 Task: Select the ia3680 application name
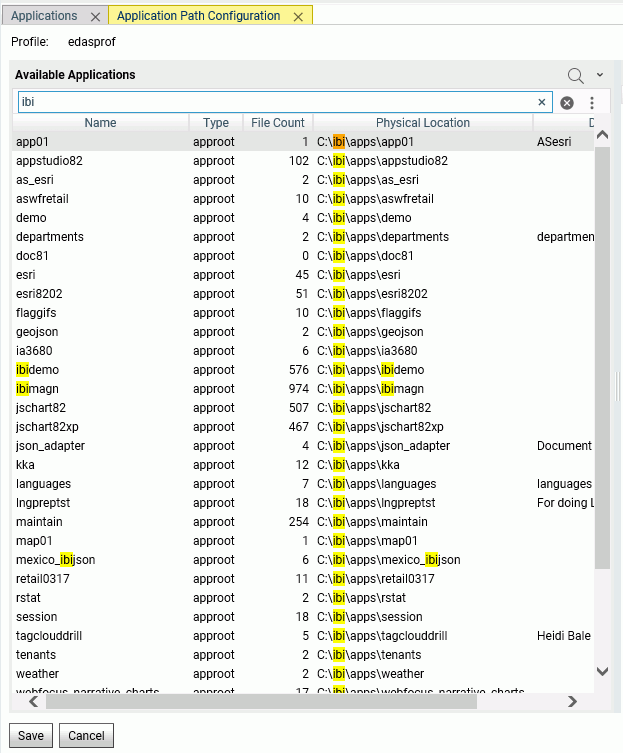pyautogui.click(x=34, y=351)
